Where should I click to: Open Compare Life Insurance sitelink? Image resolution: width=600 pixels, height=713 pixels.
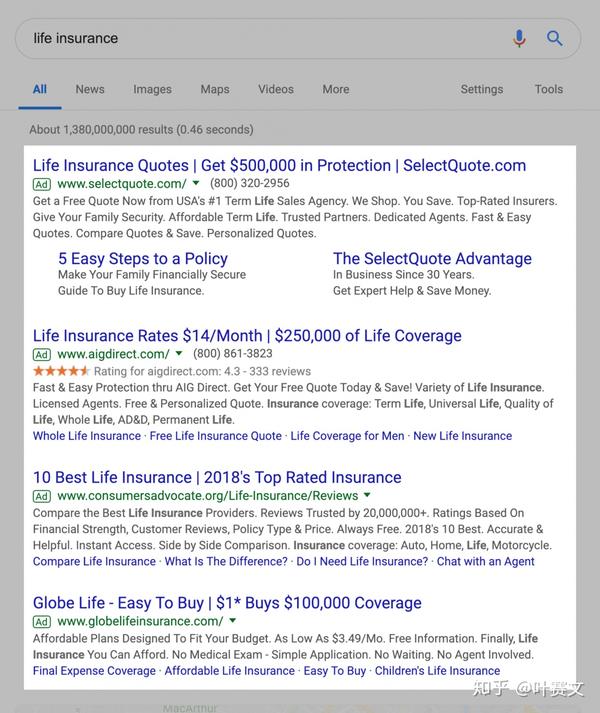pyautogui.click(x=94, y=561)
